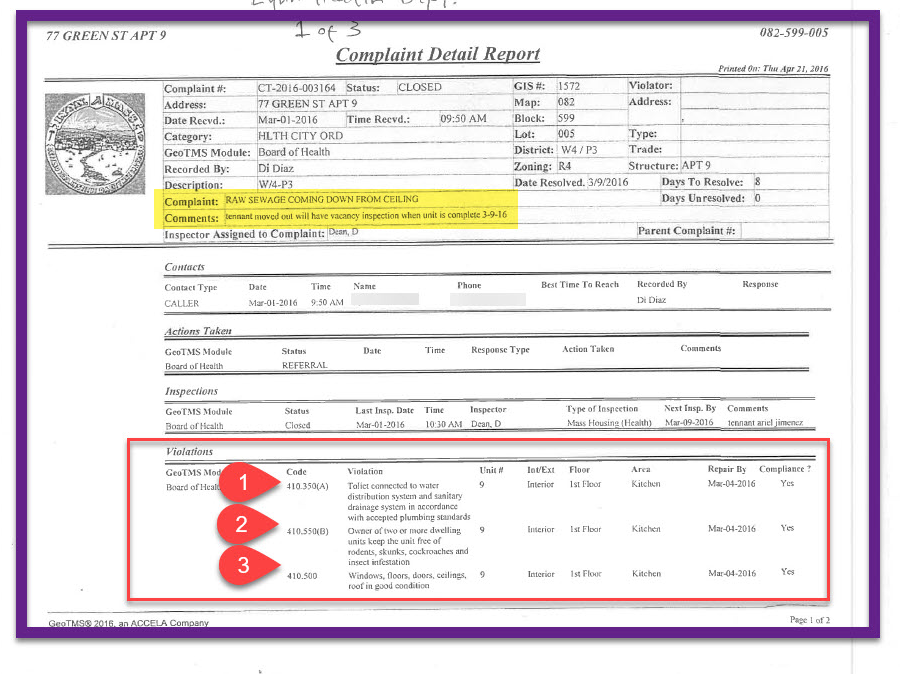Select the address value next to the Address label
The image size is (900, 674).
pyautogui.click(x=308, y=104)
